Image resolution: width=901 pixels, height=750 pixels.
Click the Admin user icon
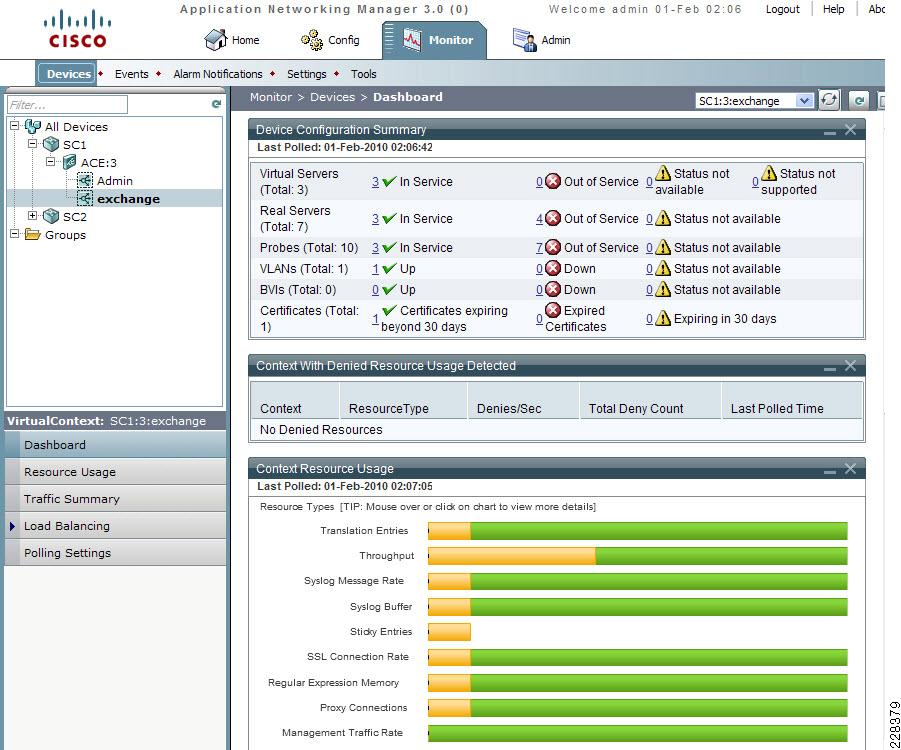click(x=524, y=40)
